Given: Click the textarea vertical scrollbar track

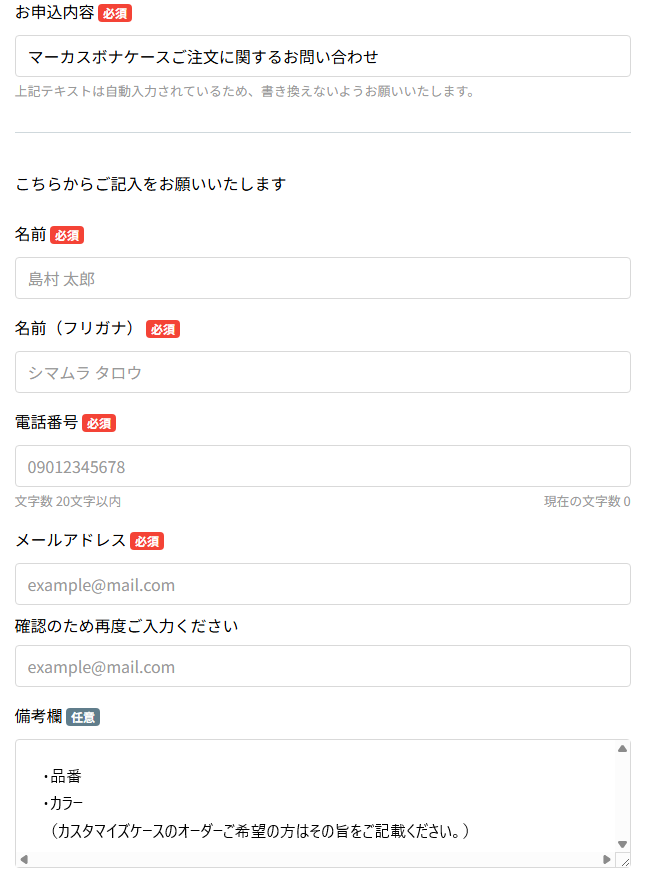Looking at the screenshot, I should (x=622, y=795).
